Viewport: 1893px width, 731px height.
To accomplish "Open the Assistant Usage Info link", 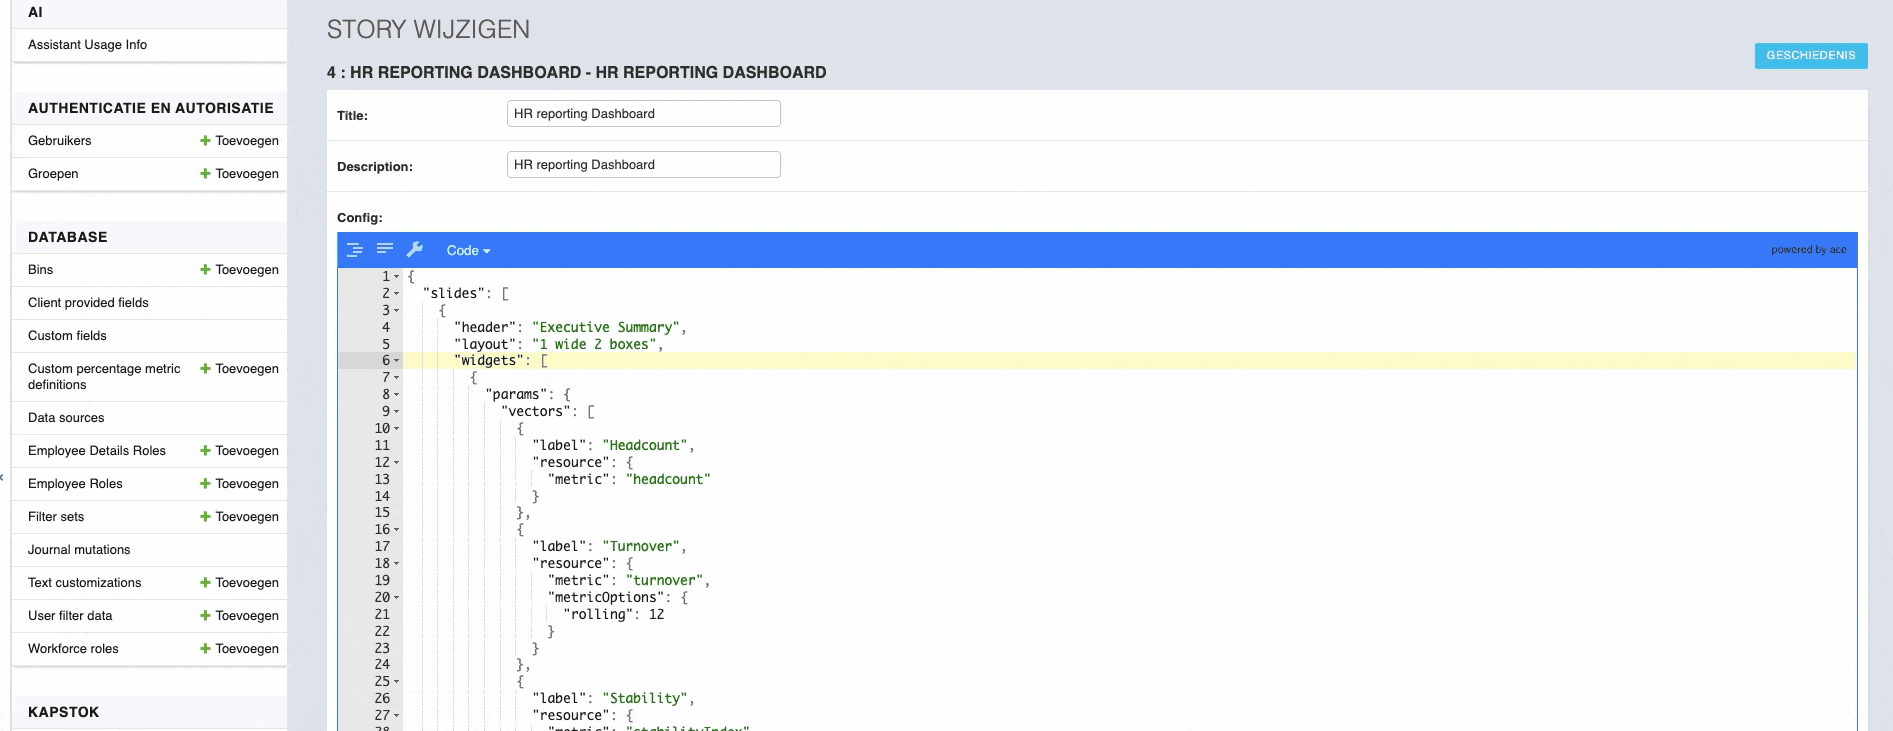I will tap(87, 45).
